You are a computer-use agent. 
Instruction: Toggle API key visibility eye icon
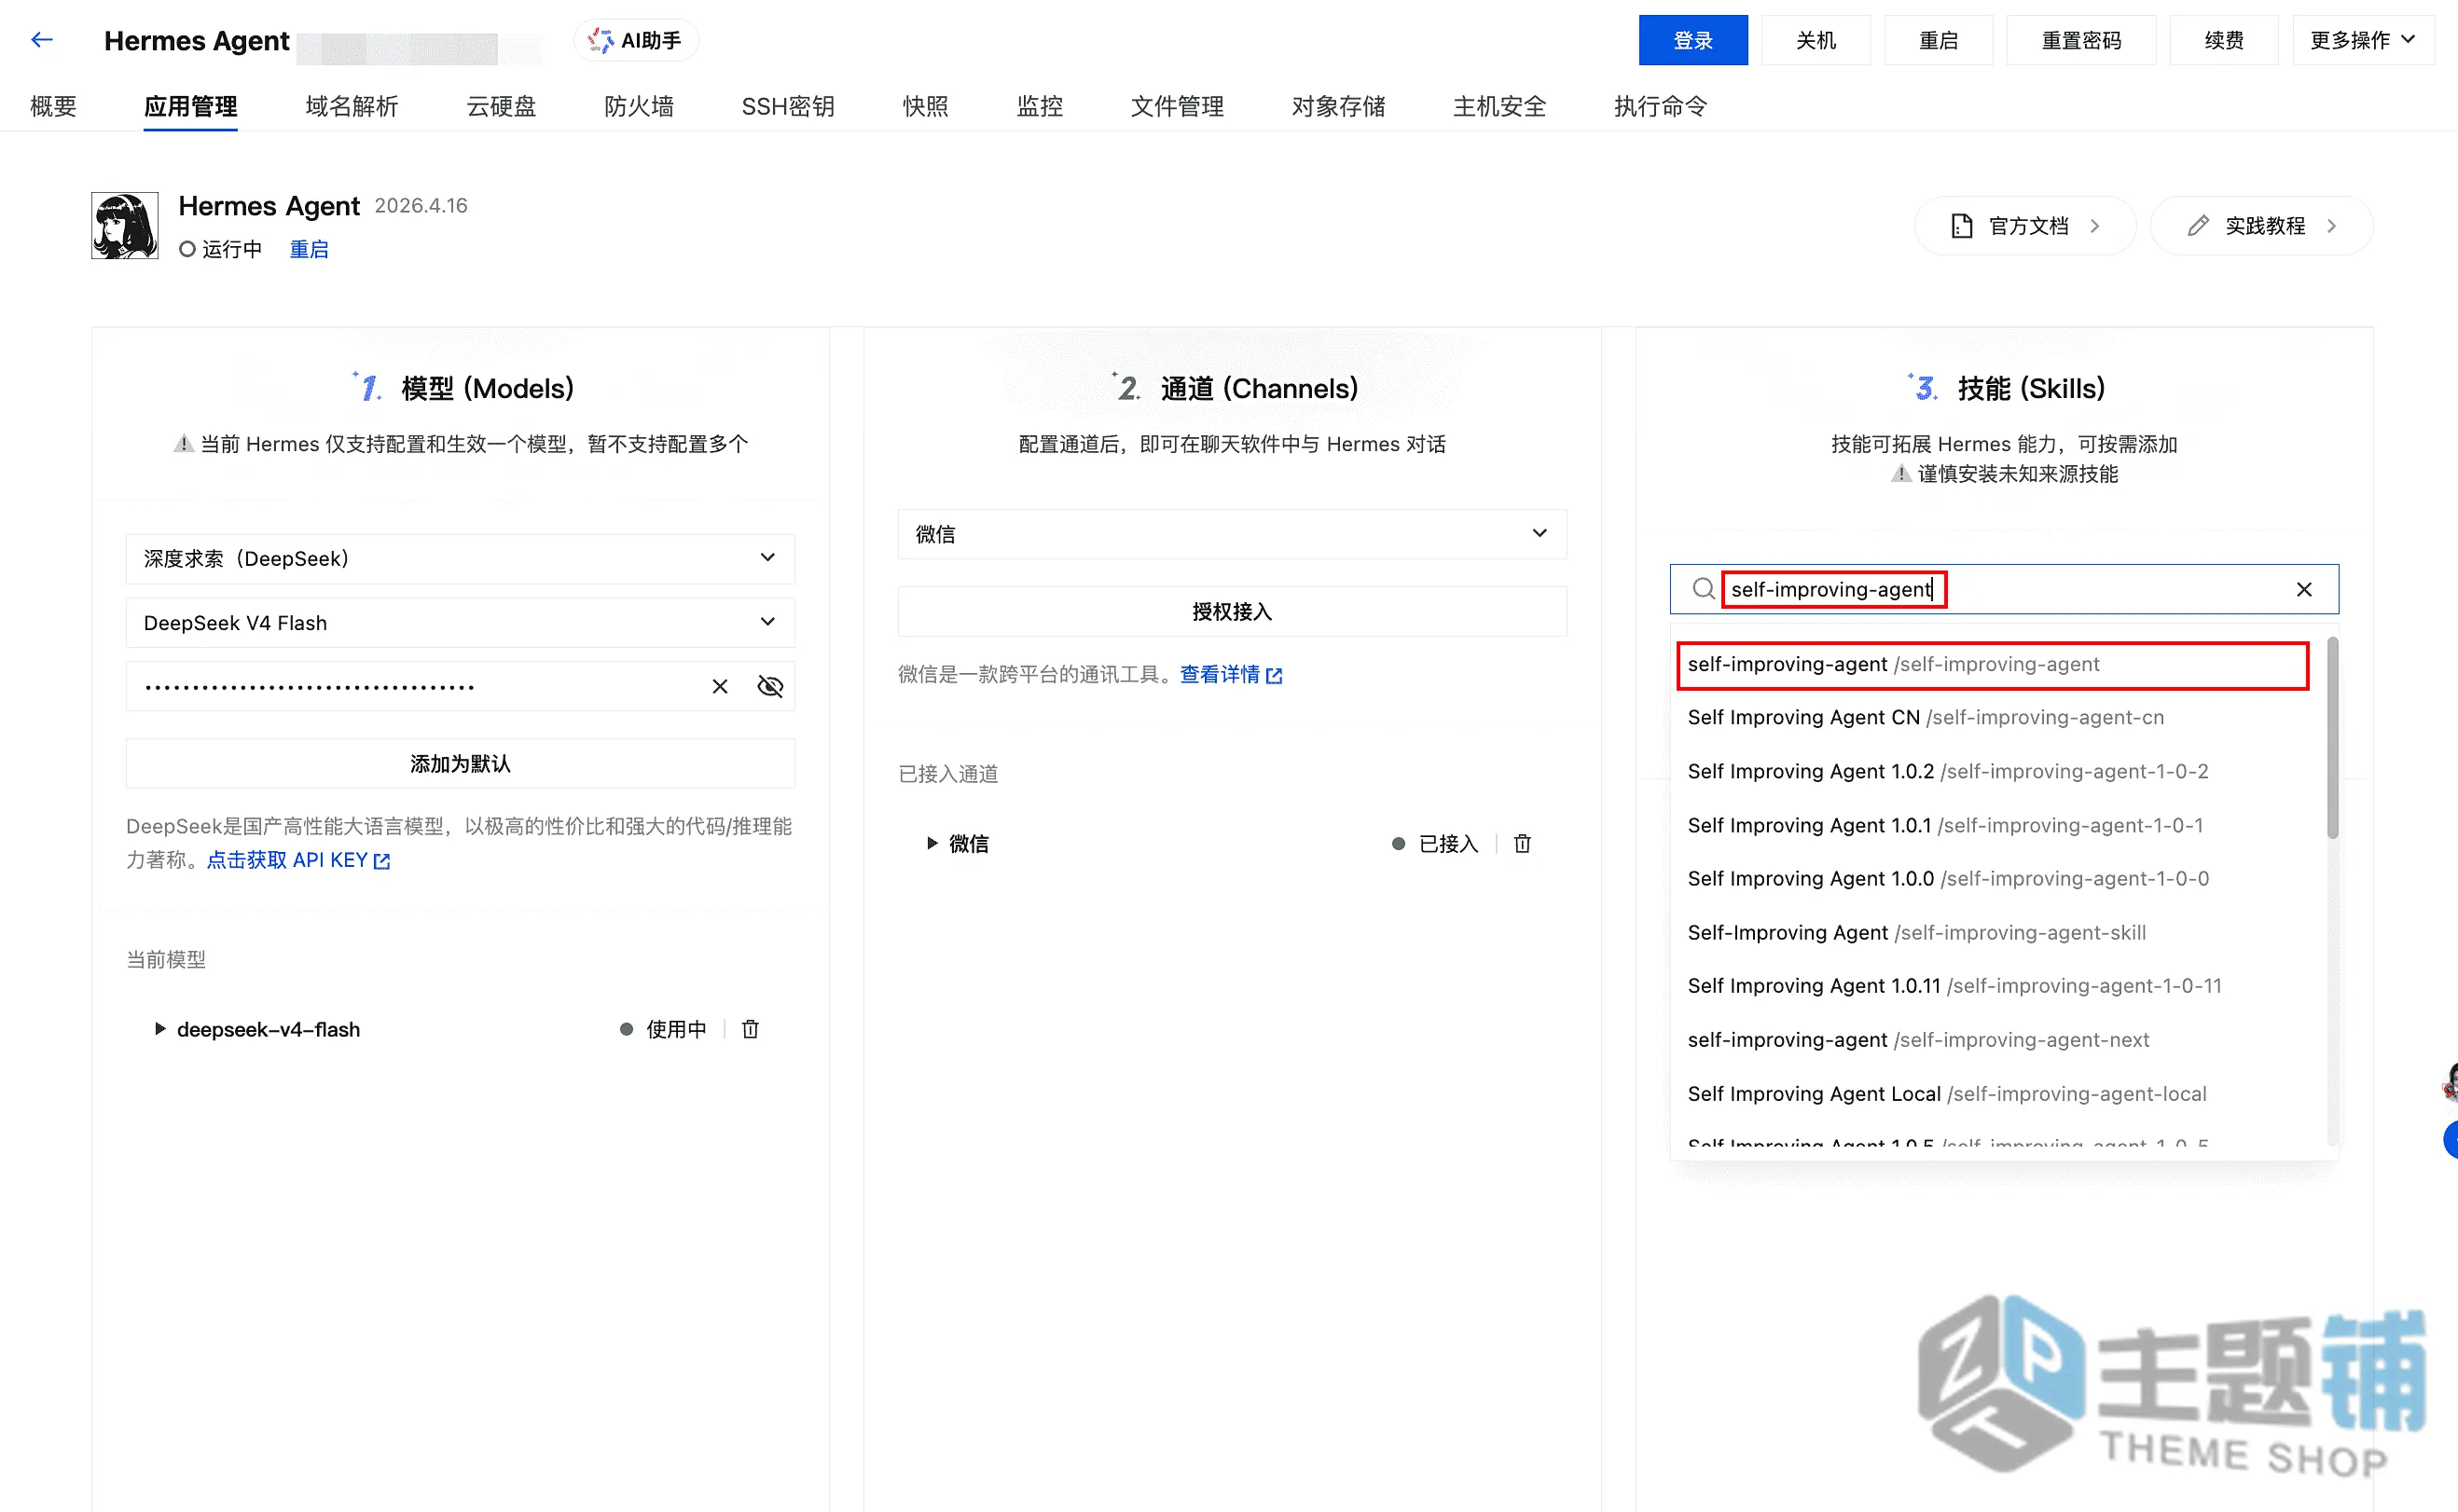click(770, 687)
